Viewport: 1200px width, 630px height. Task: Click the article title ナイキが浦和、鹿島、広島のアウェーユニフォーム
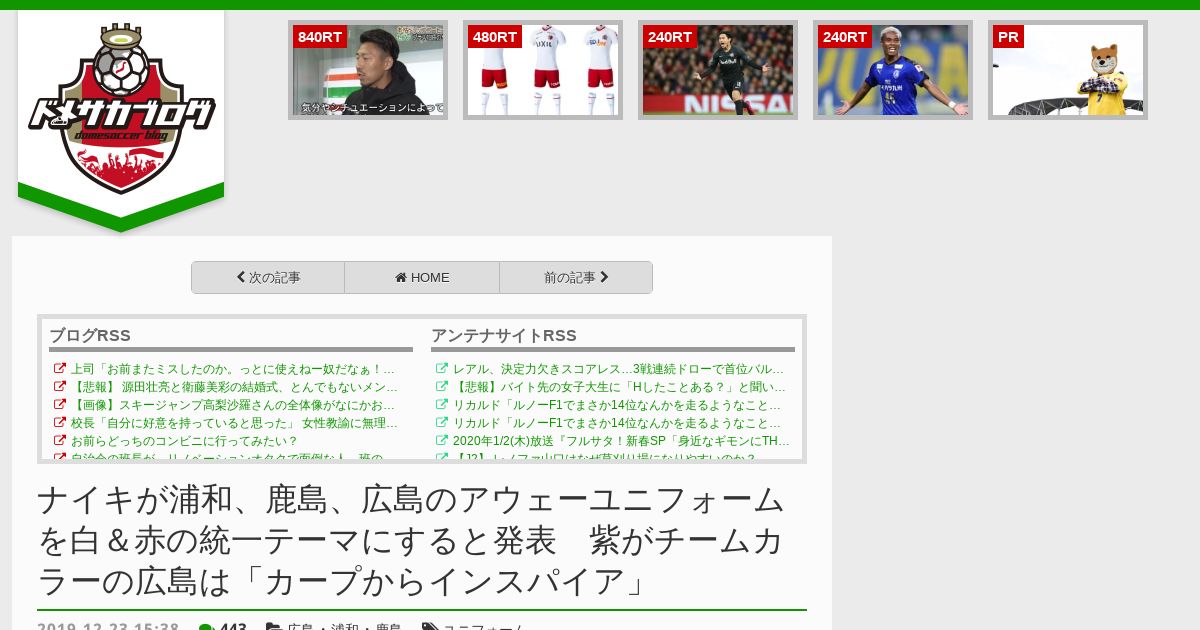pos(411,540)
